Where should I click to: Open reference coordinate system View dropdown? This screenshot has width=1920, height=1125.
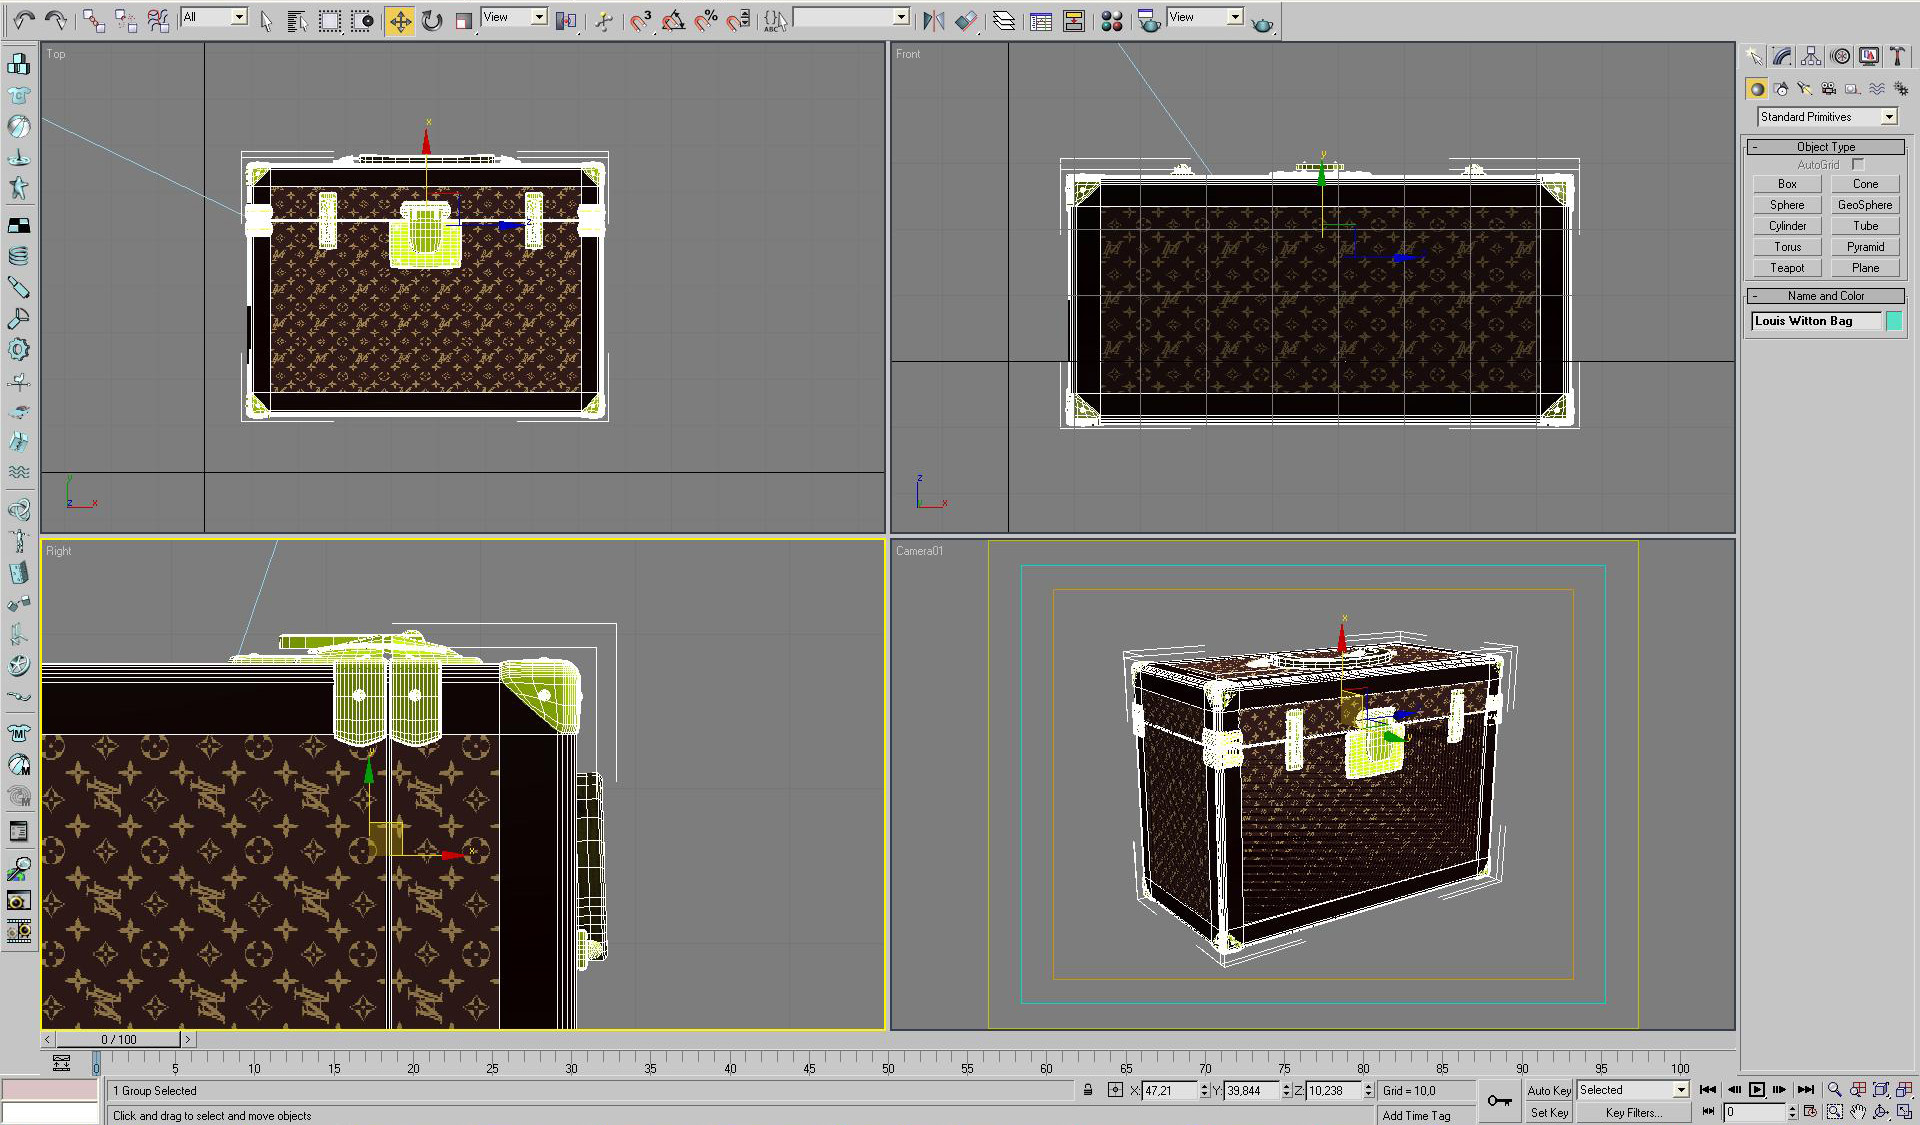[x=539, y=17]
